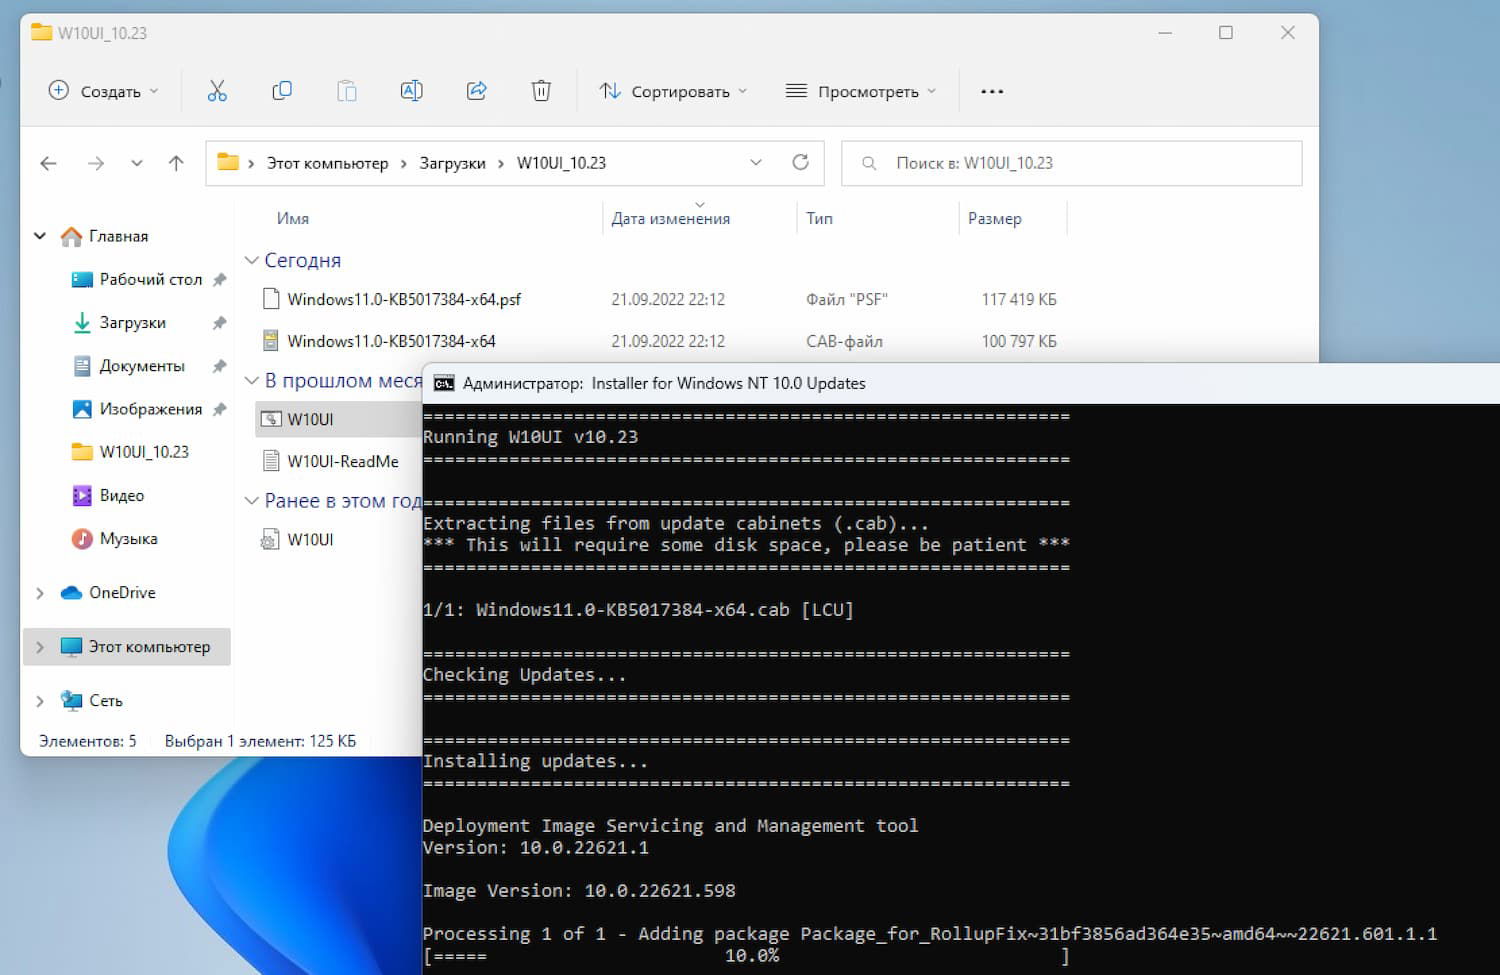Viewport: 1500px width, 975px height.
Task: Select the CAB file Windows11.0-KB5017384-x64 icon
Action: 270,341
